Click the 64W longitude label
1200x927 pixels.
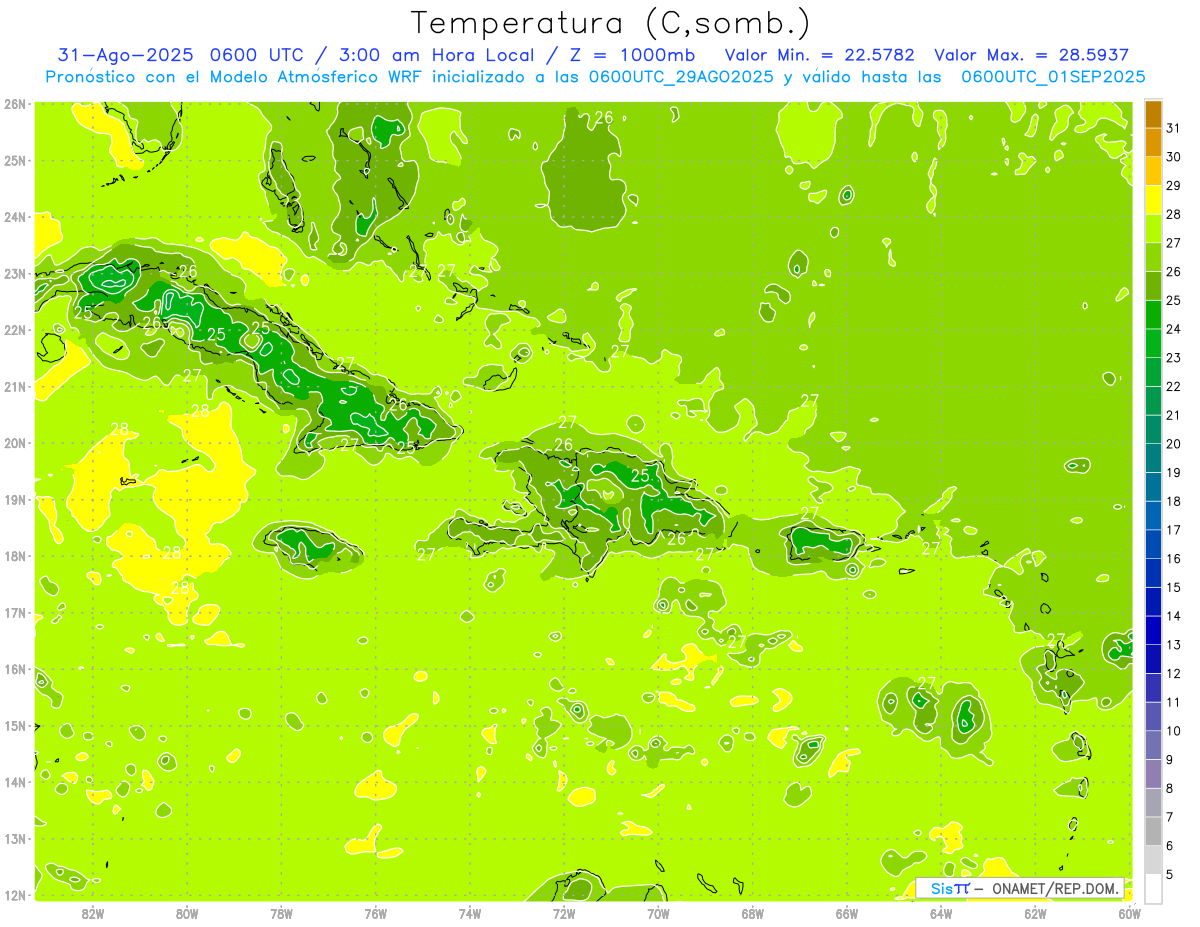(x=940, y=914)
